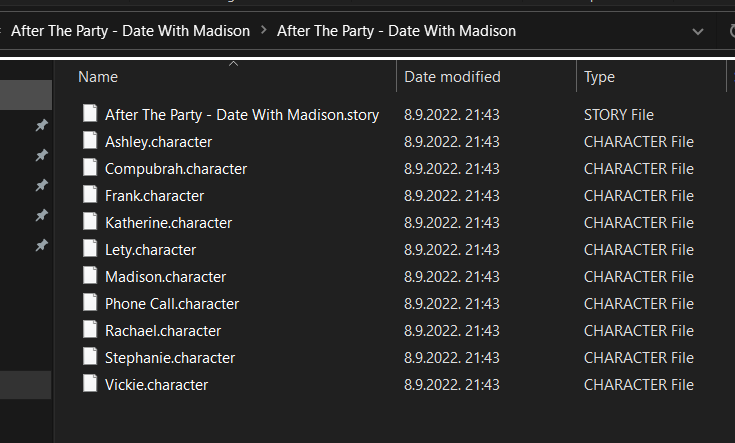Open the address bar history dropdown
Image resolution: width=735 pixels, height=443 pixels.
coord(698,31)
